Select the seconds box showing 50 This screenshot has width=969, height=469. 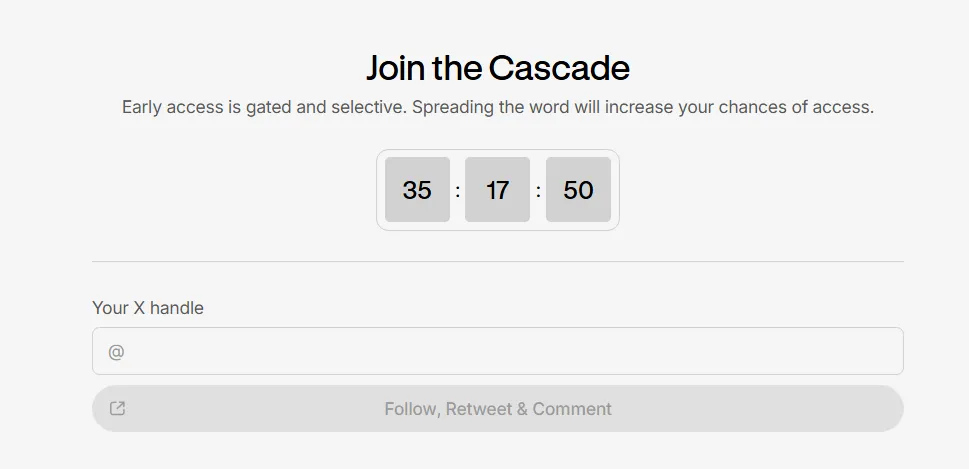578,190
